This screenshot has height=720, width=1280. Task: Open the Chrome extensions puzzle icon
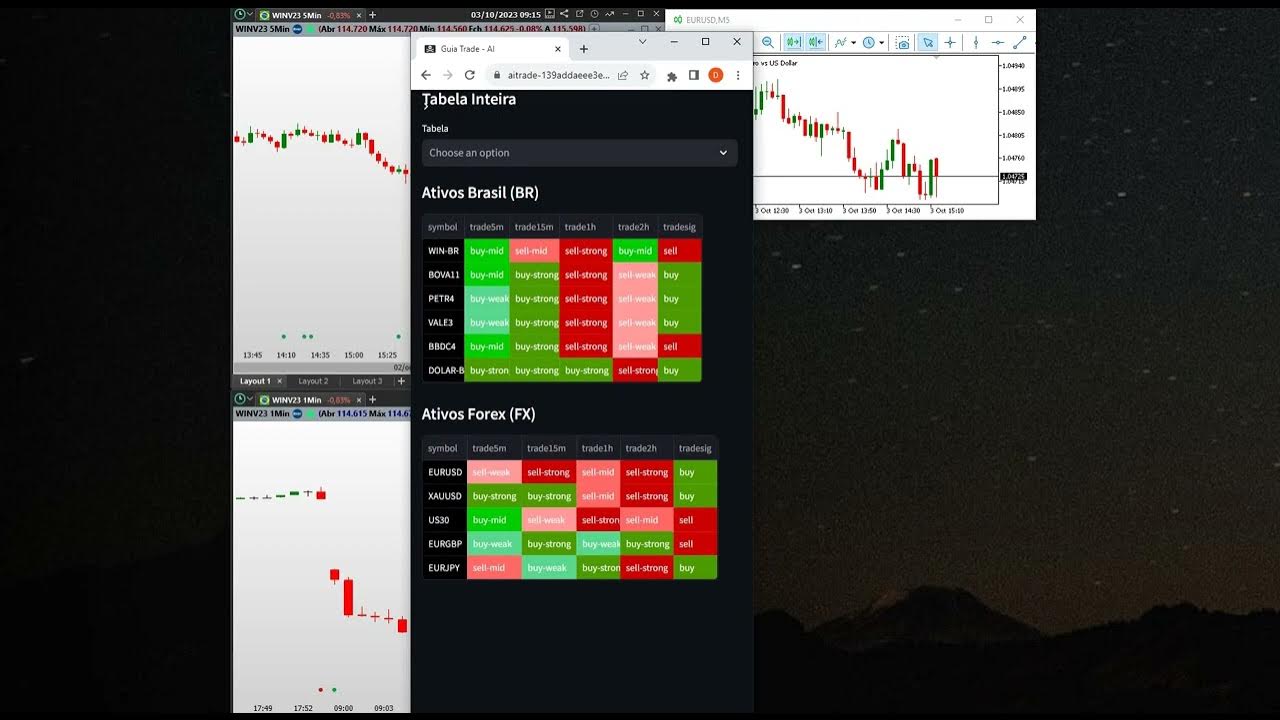672,76
